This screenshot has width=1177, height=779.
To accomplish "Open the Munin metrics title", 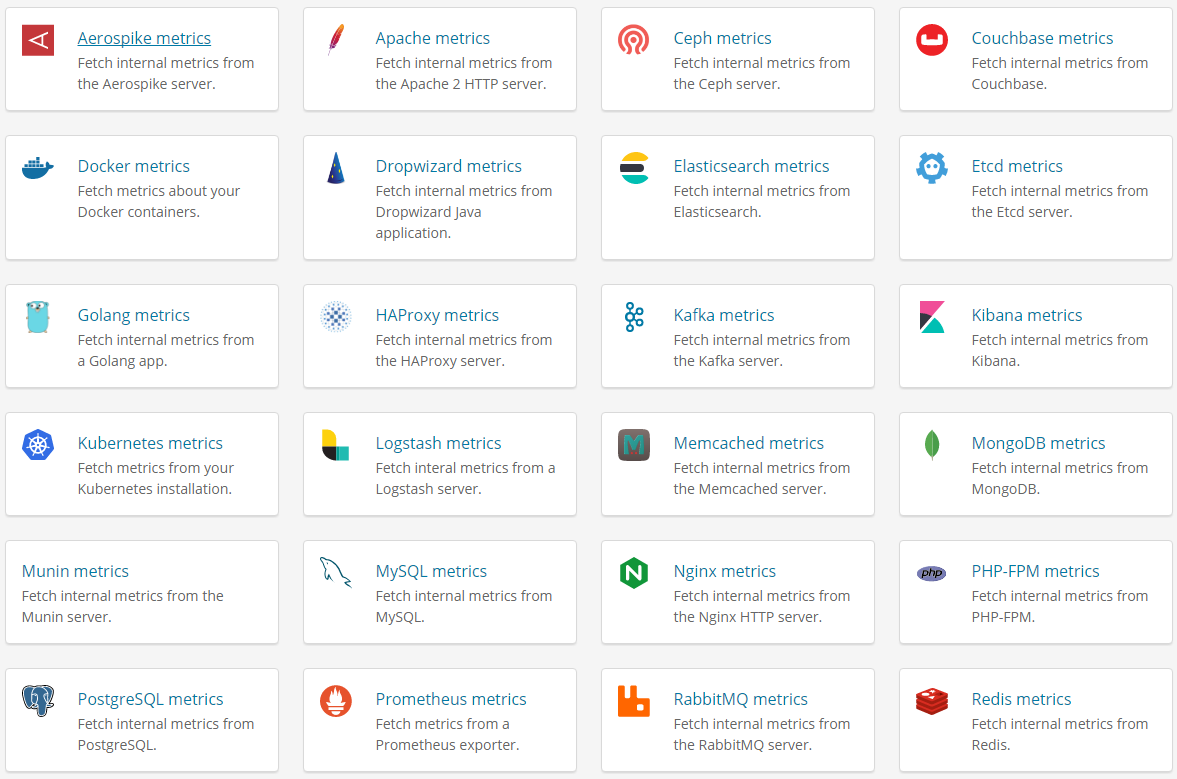I will (75, 571).
